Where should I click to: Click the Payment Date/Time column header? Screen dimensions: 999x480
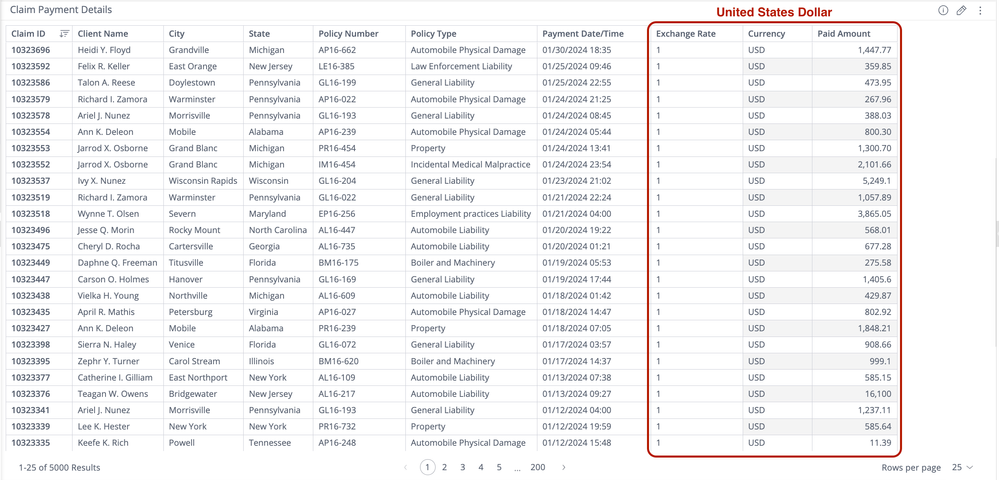583,34
